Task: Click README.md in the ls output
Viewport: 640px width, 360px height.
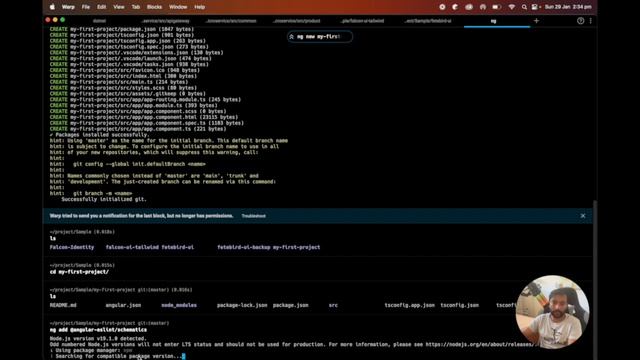Action: 63,305
